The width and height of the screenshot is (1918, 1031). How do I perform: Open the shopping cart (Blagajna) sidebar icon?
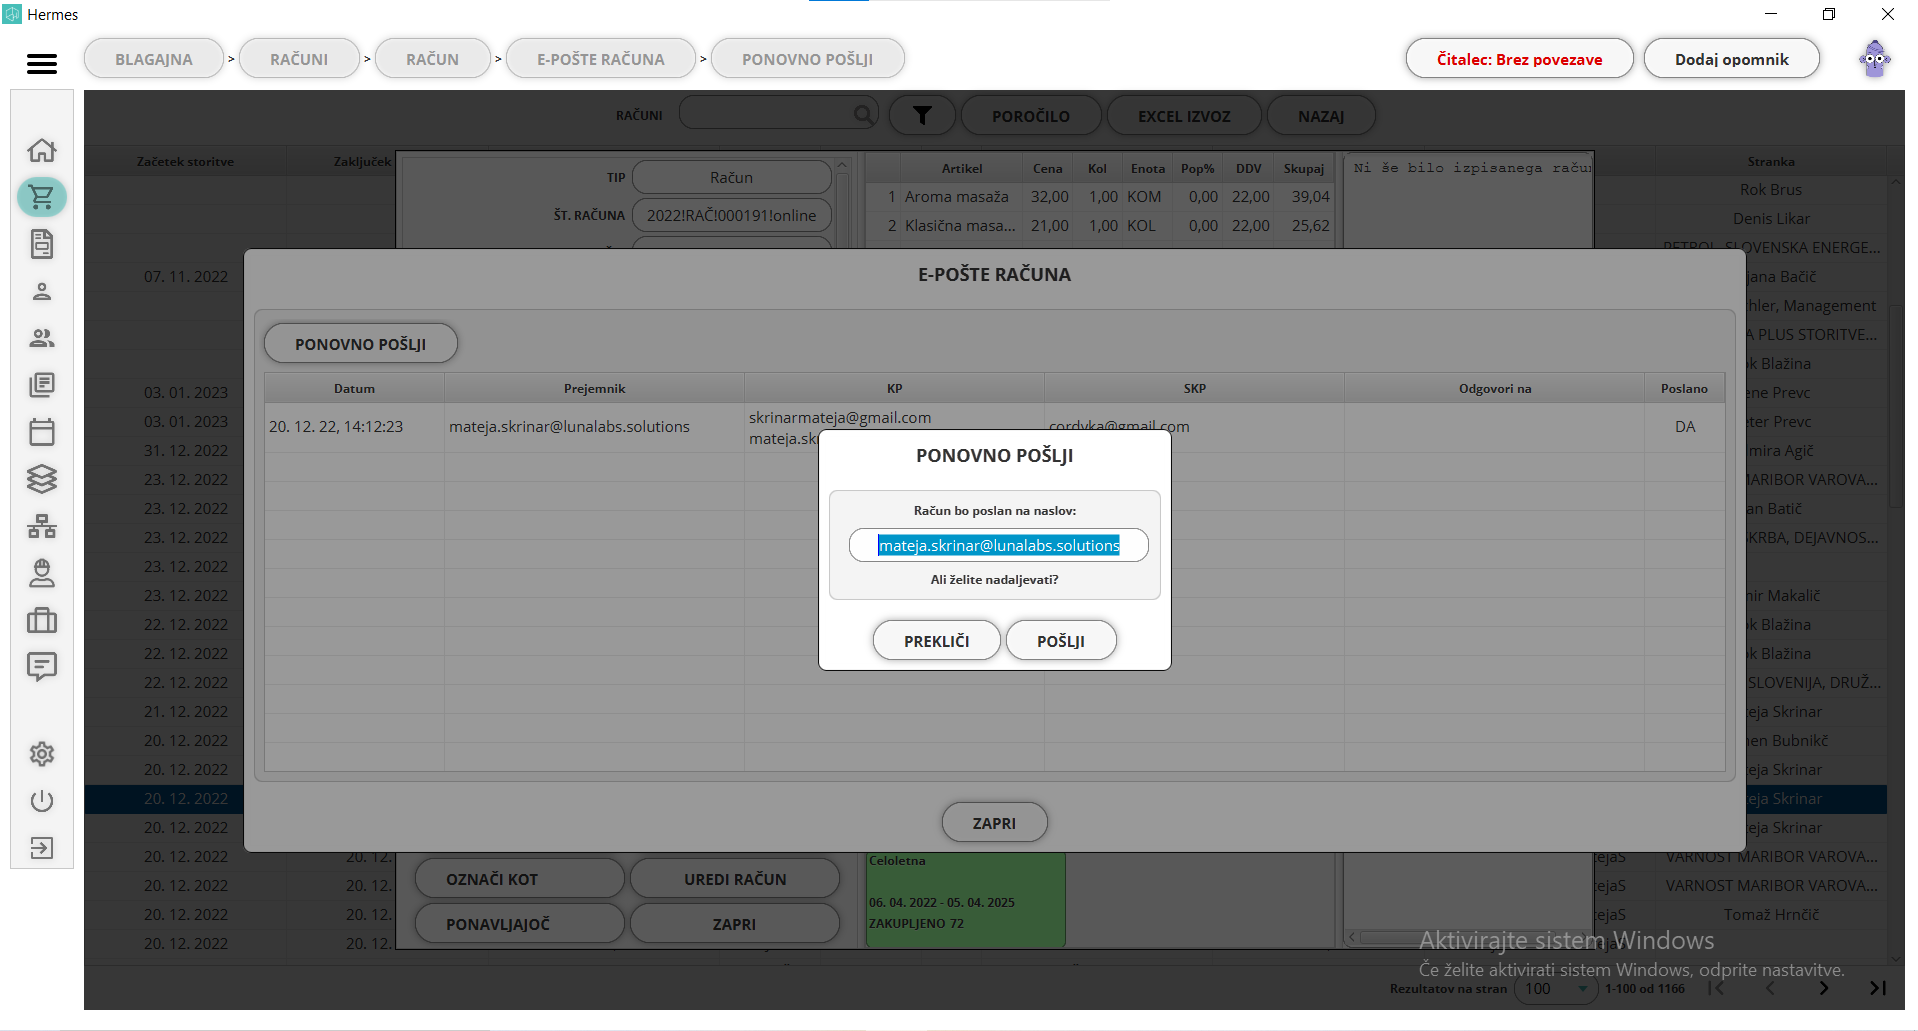41,197
